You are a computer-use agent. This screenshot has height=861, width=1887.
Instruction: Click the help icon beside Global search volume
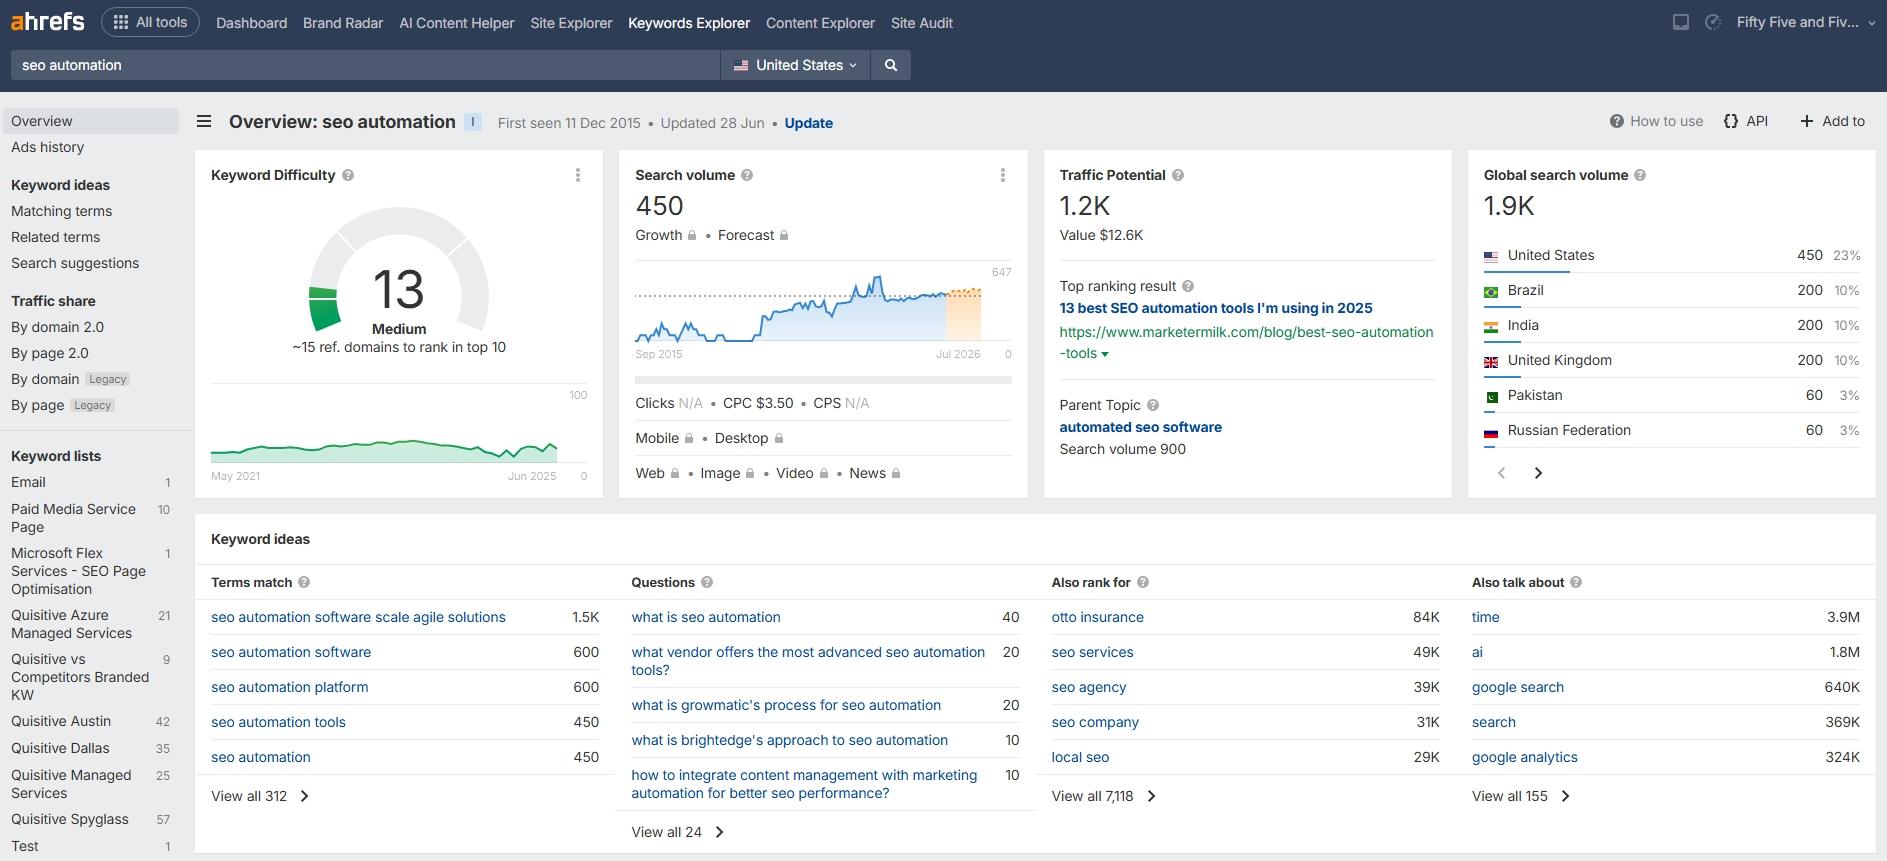[x=1640, y=175]
